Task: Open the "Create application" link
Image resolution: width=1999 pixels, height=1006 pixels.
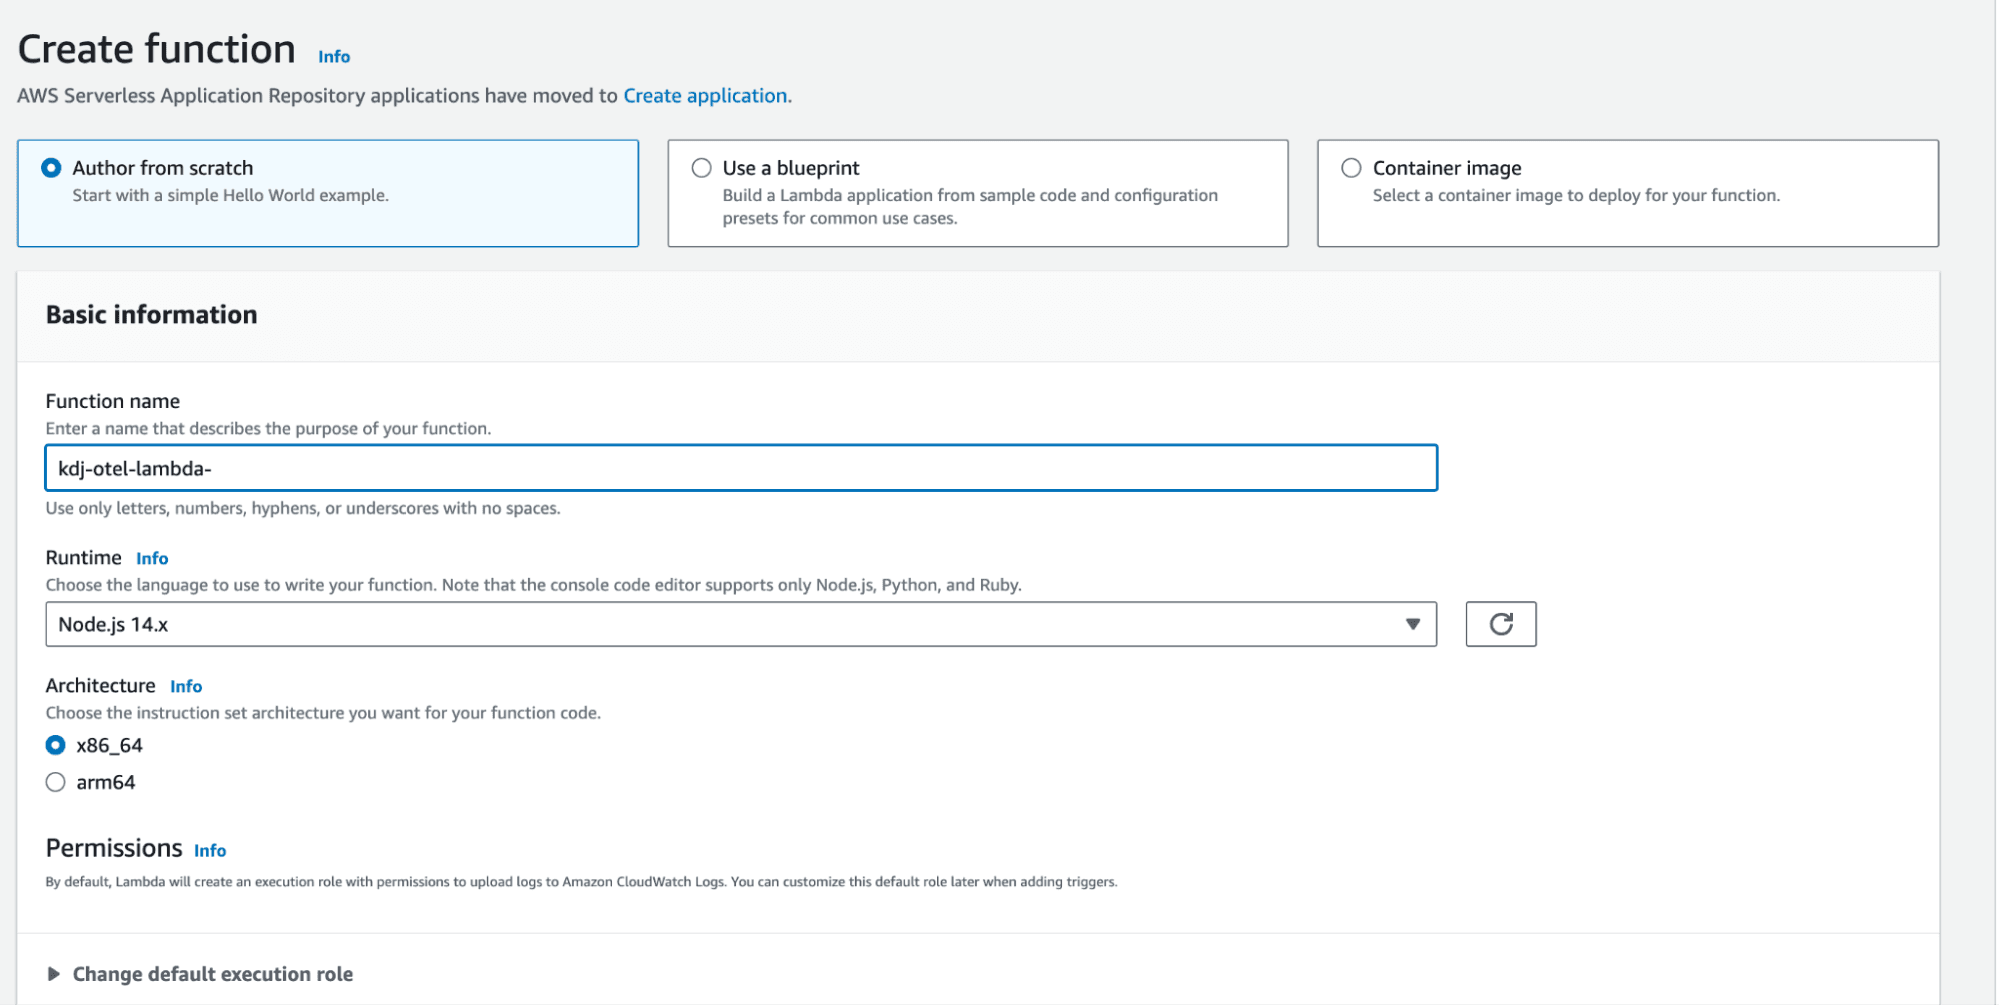Action: (x=704, y=95)
